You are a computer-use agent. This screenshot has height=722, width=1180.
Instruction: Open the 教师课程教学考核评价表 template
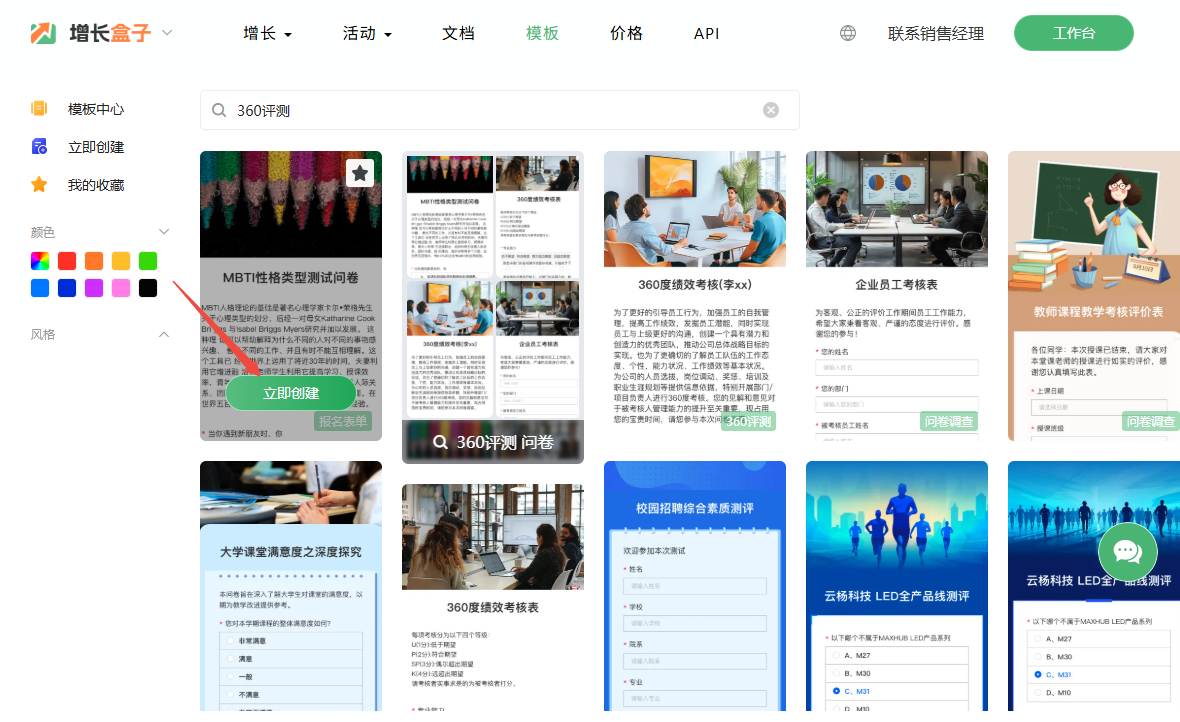click(1094, 296)
